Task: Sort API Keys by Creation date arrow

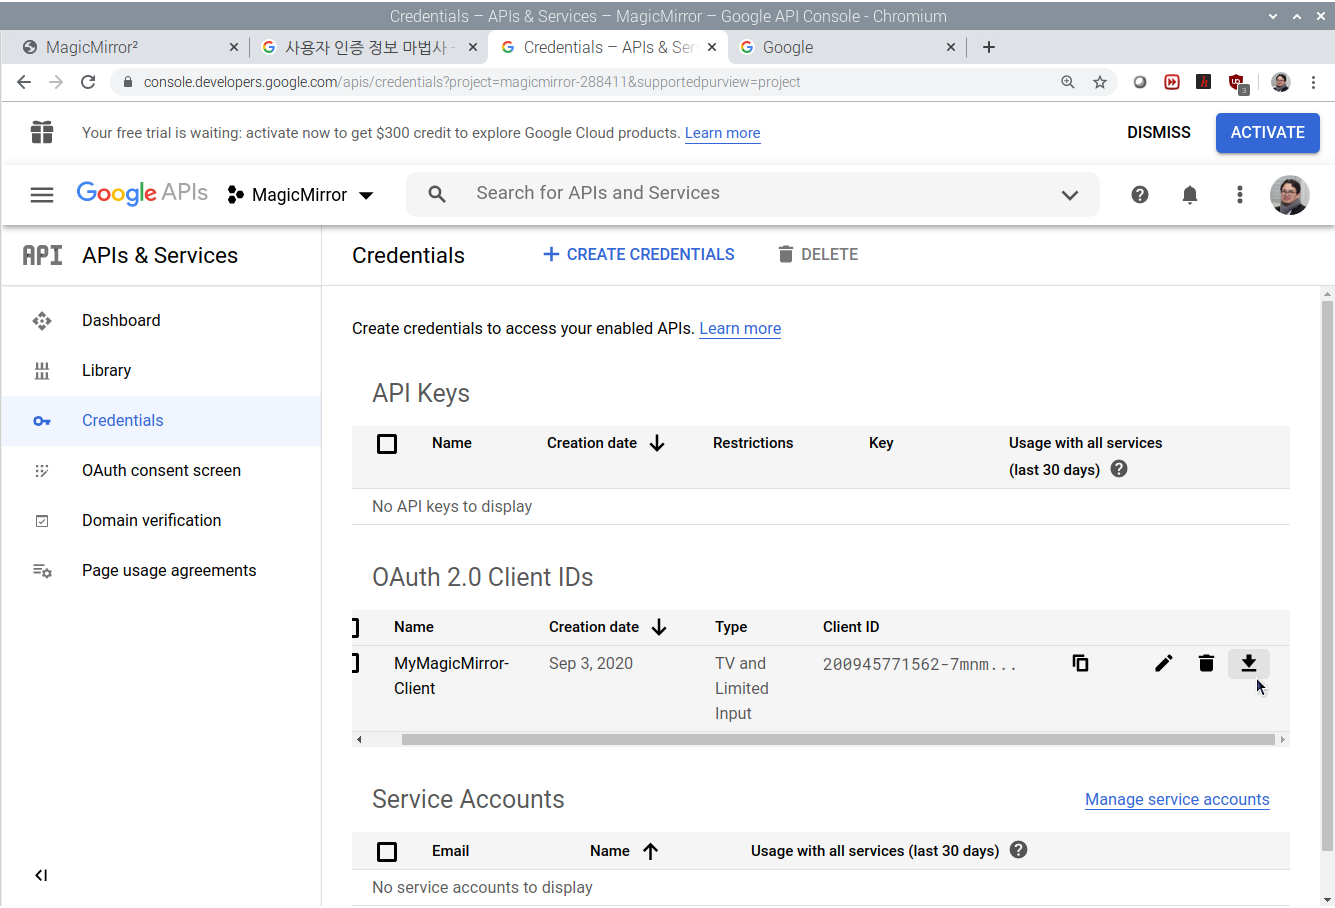Action: 657,443
